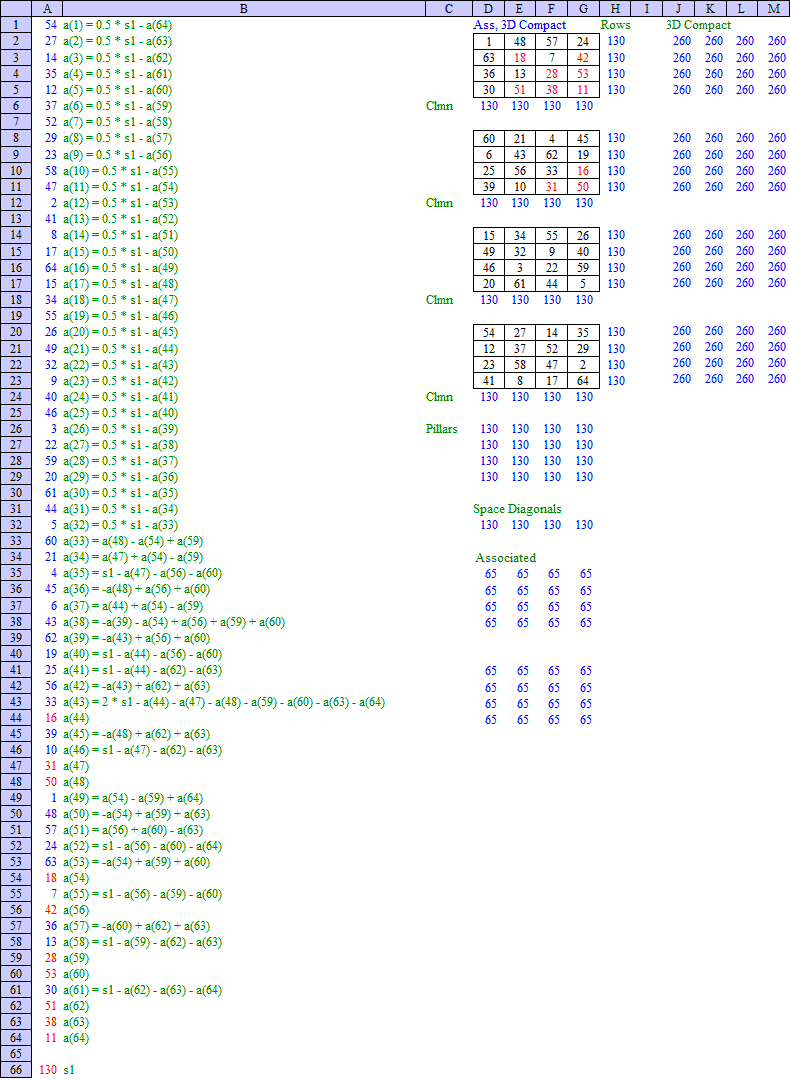
Task: Click the red value 50 beside a(48)
Action: [x=51, y=782]
